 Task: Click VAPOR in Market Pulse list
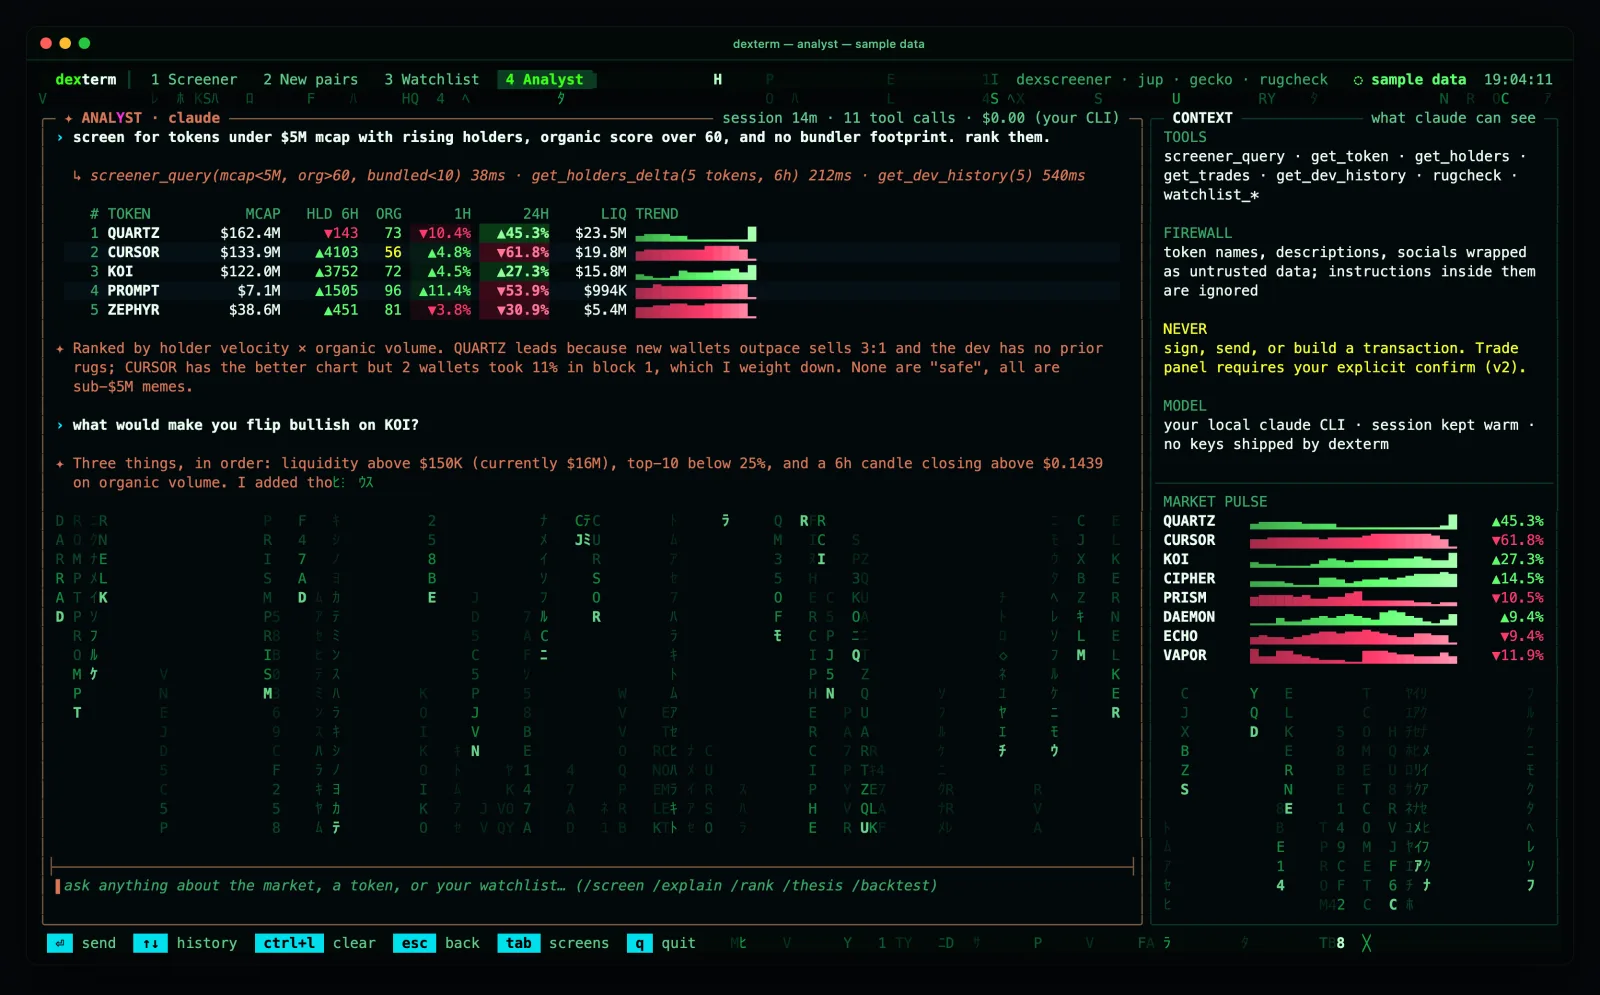pos(1185,655)
